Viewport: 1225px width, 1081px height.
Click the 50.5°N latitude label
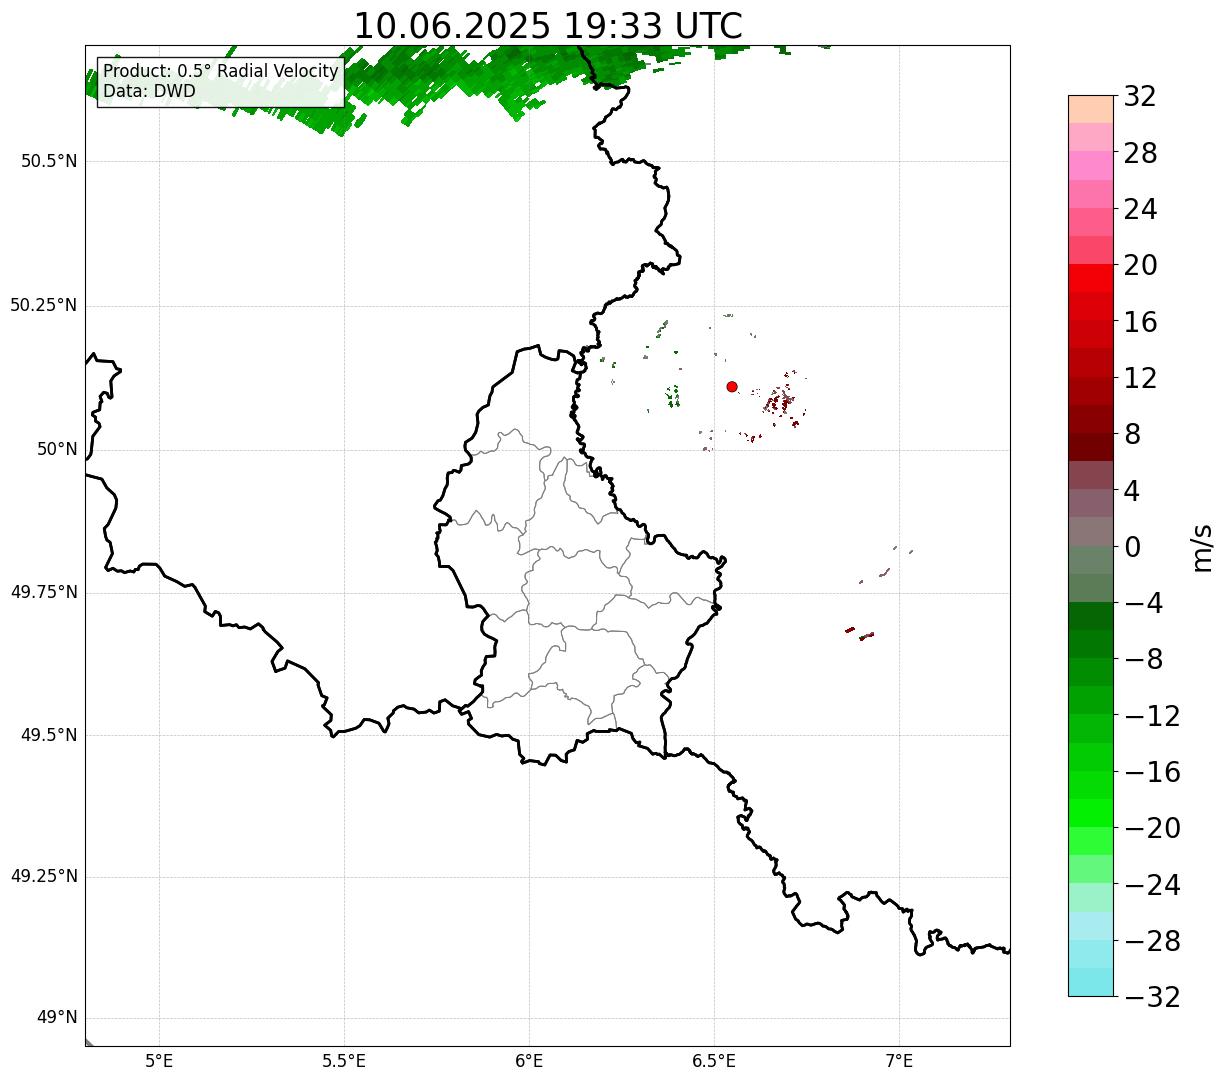[49, 161]
